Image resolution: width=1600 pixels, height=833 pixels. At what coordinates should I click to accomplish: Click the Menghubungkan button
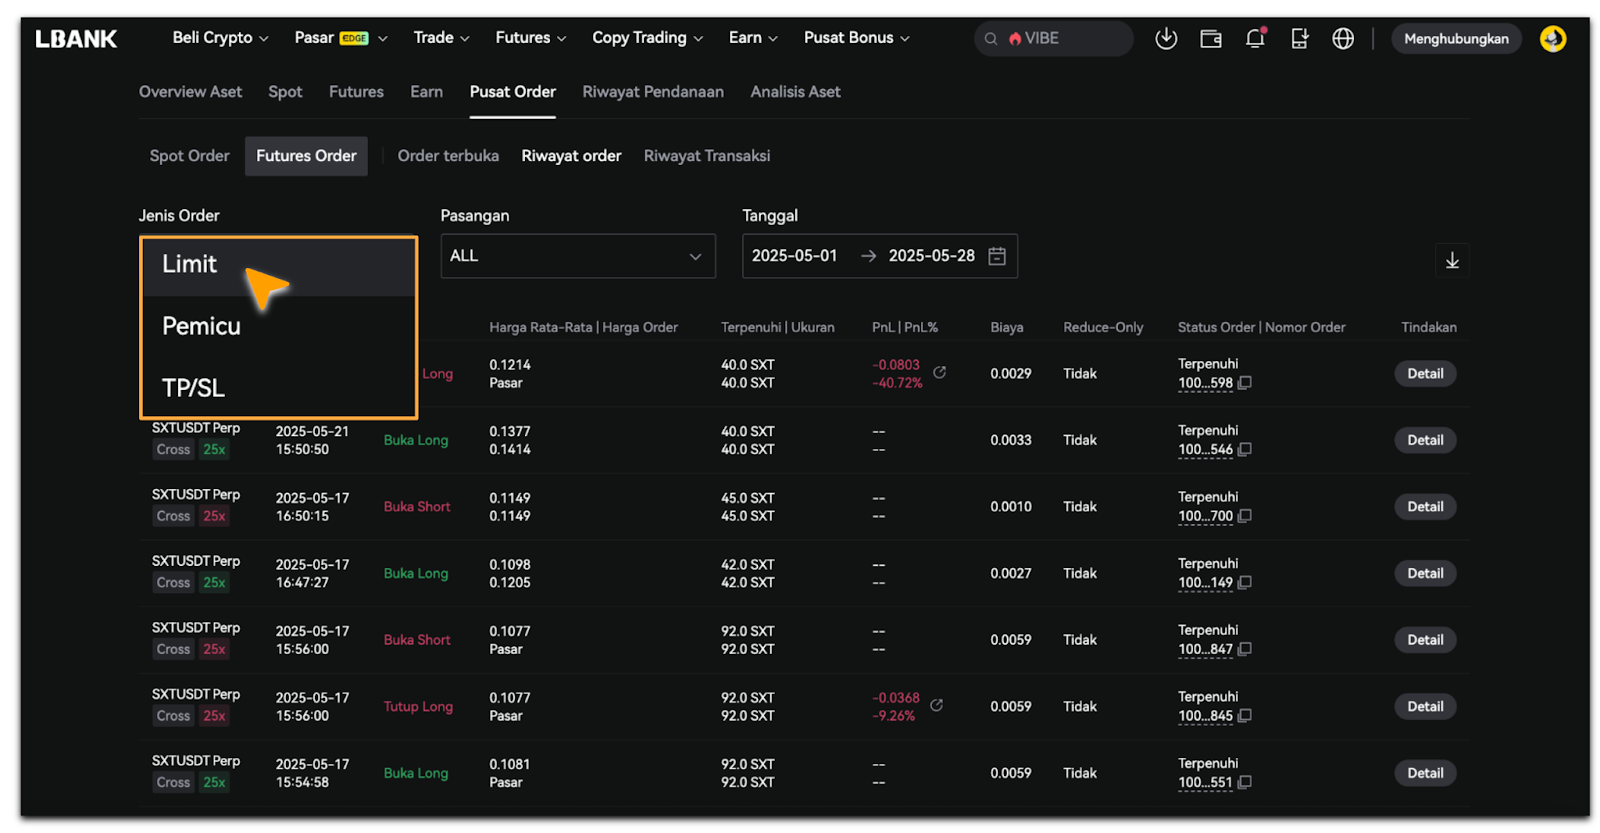tap(1455, 39)
